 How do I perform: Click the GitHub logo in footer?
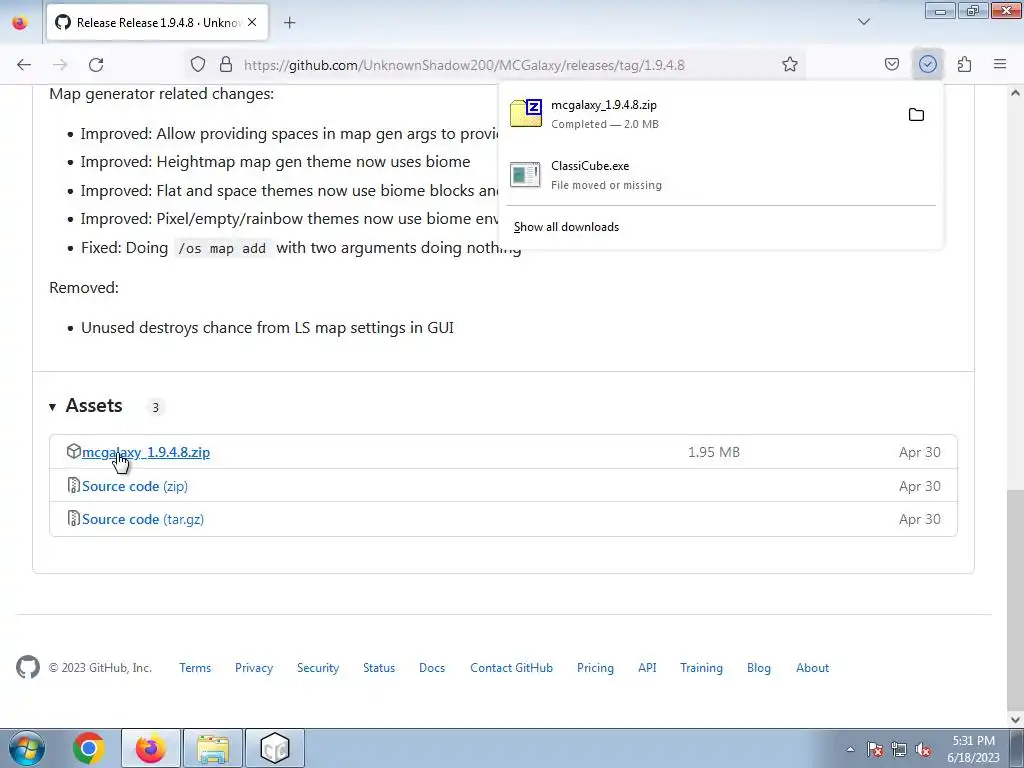coord(27,667)
